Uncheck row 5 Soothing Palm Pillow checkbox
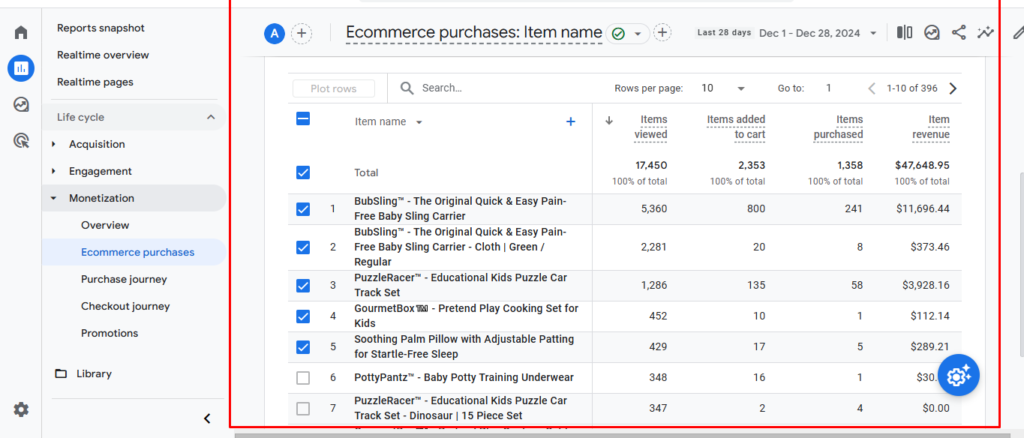The height and width of the screenshot is (438, 1024). coord(303,347)
